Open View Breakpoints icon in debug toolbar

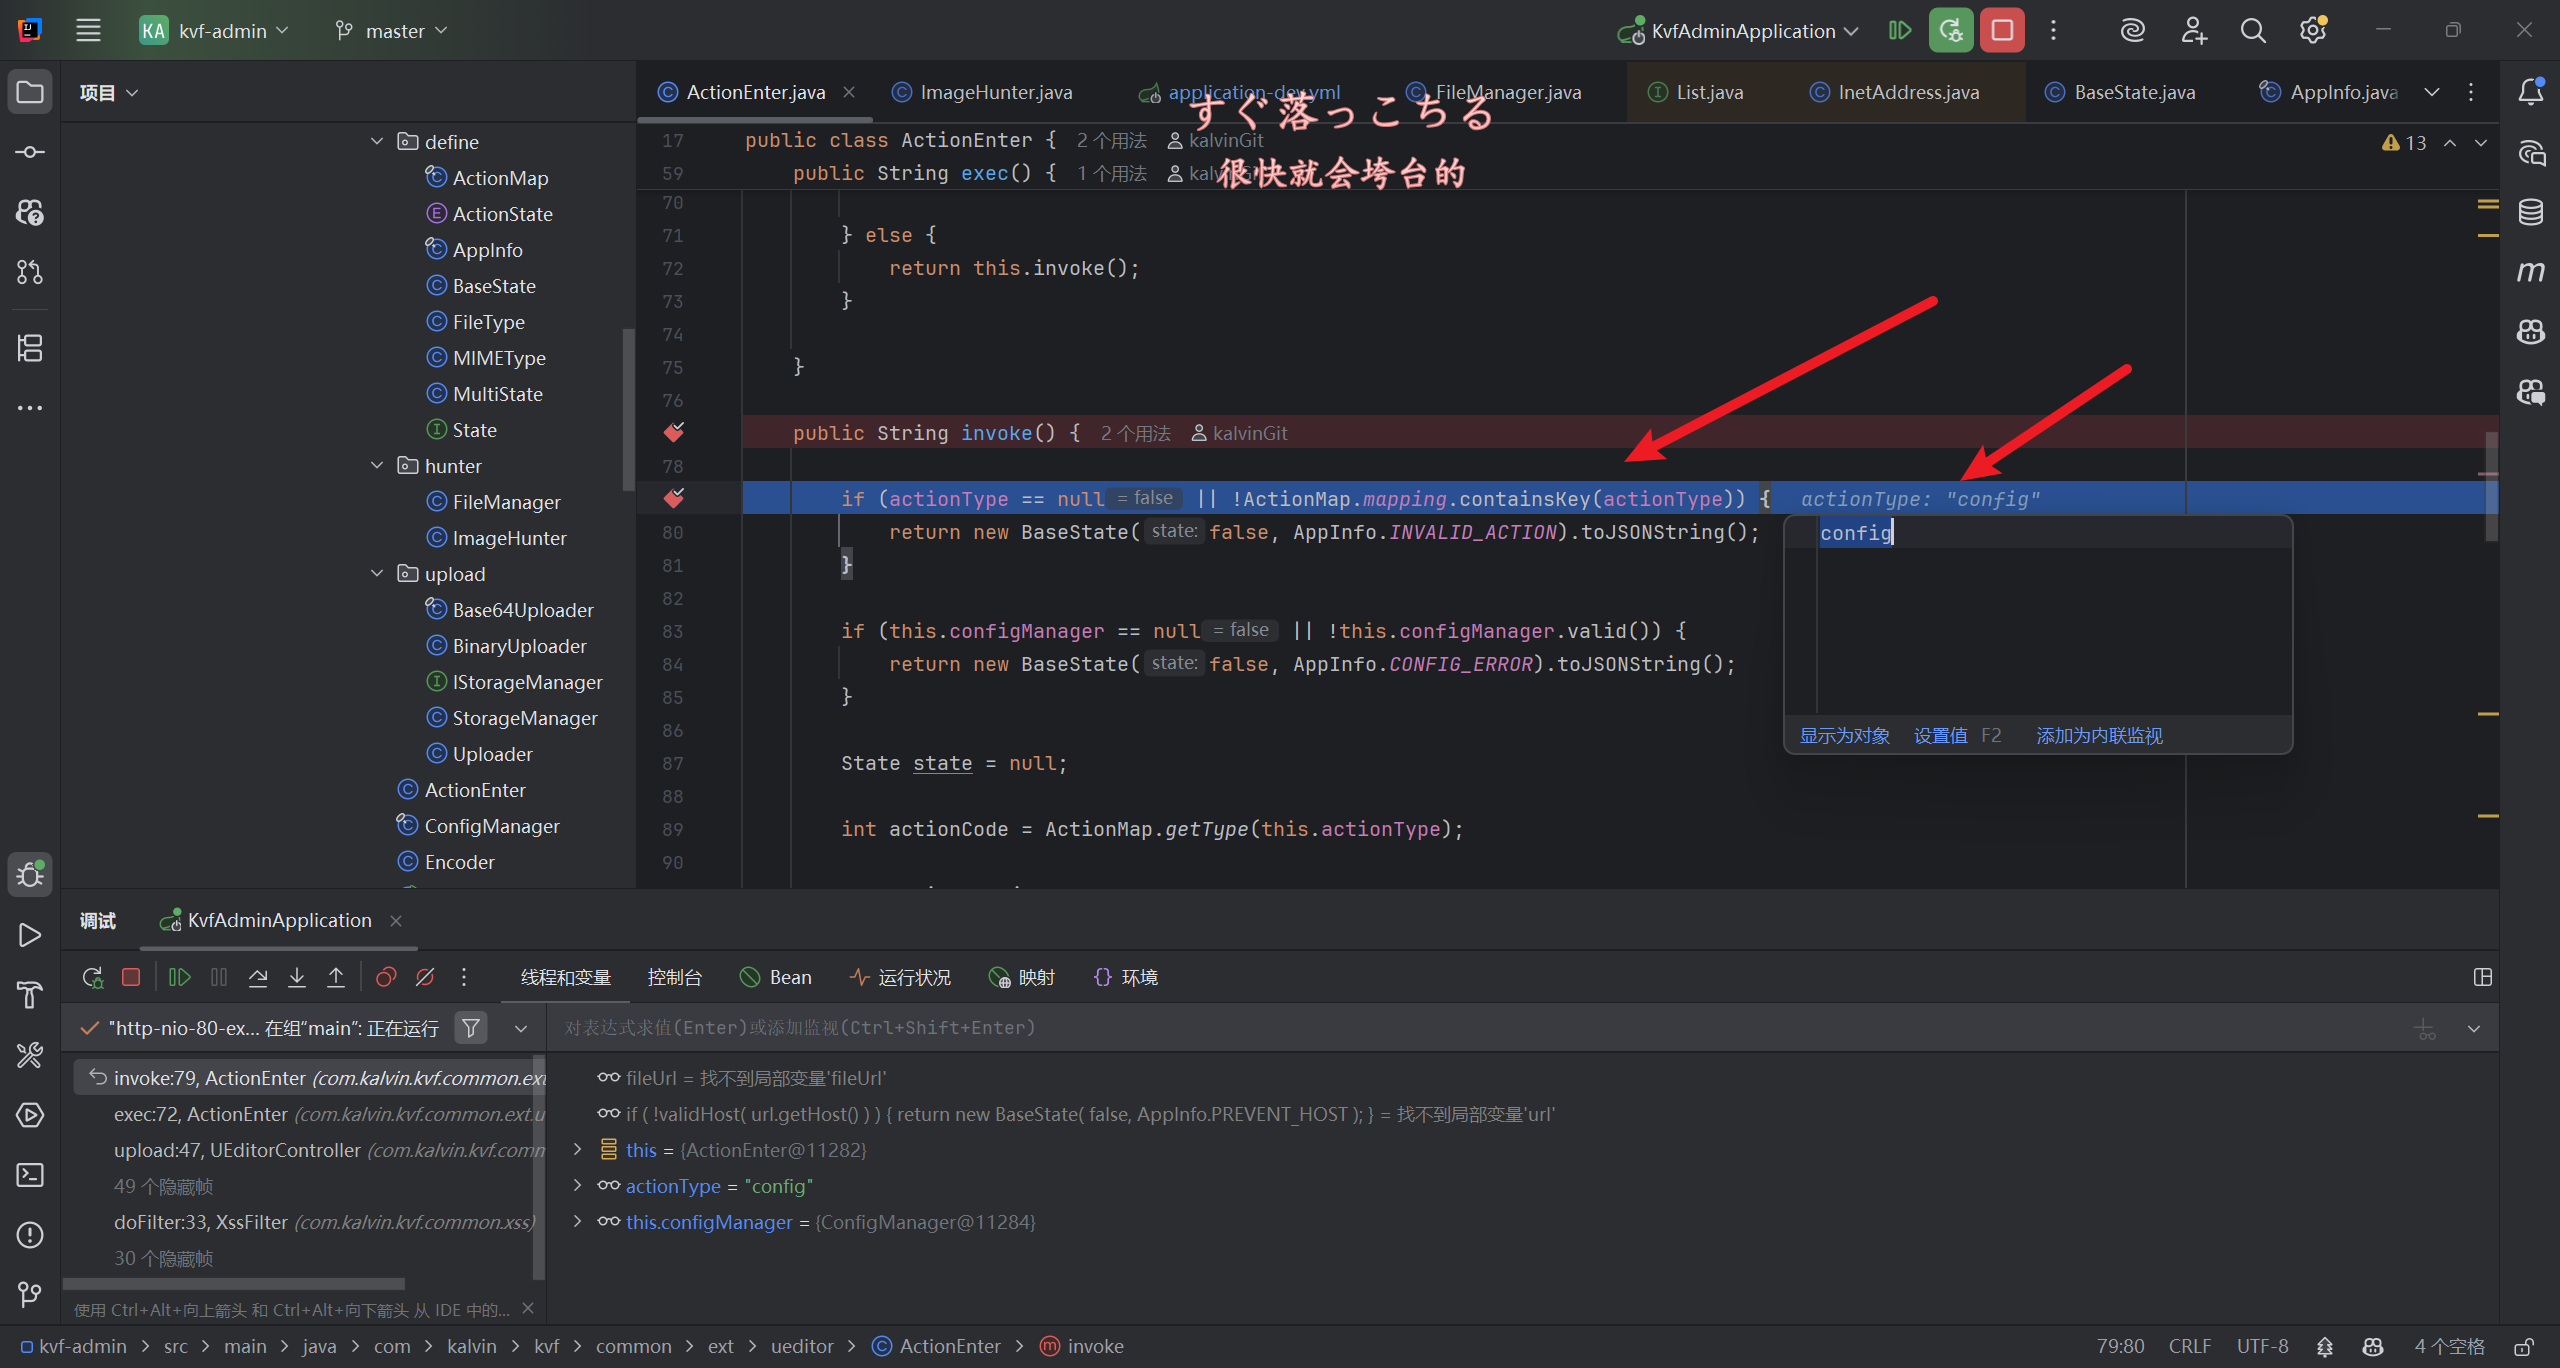386,977
